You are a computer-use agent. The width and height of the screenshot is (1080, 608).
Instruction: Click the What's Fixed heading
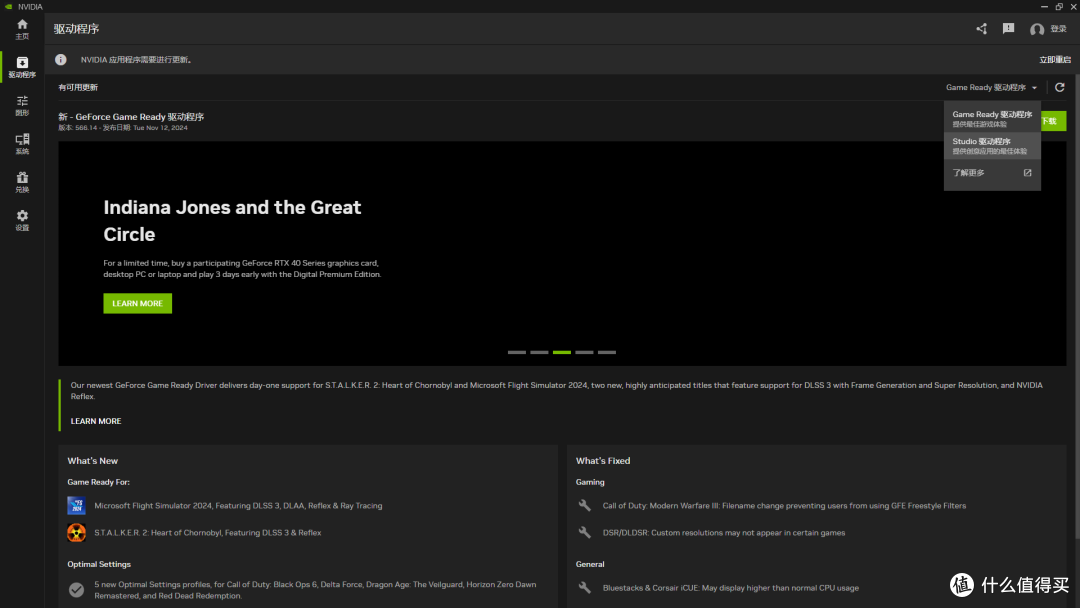click(603, 461)
